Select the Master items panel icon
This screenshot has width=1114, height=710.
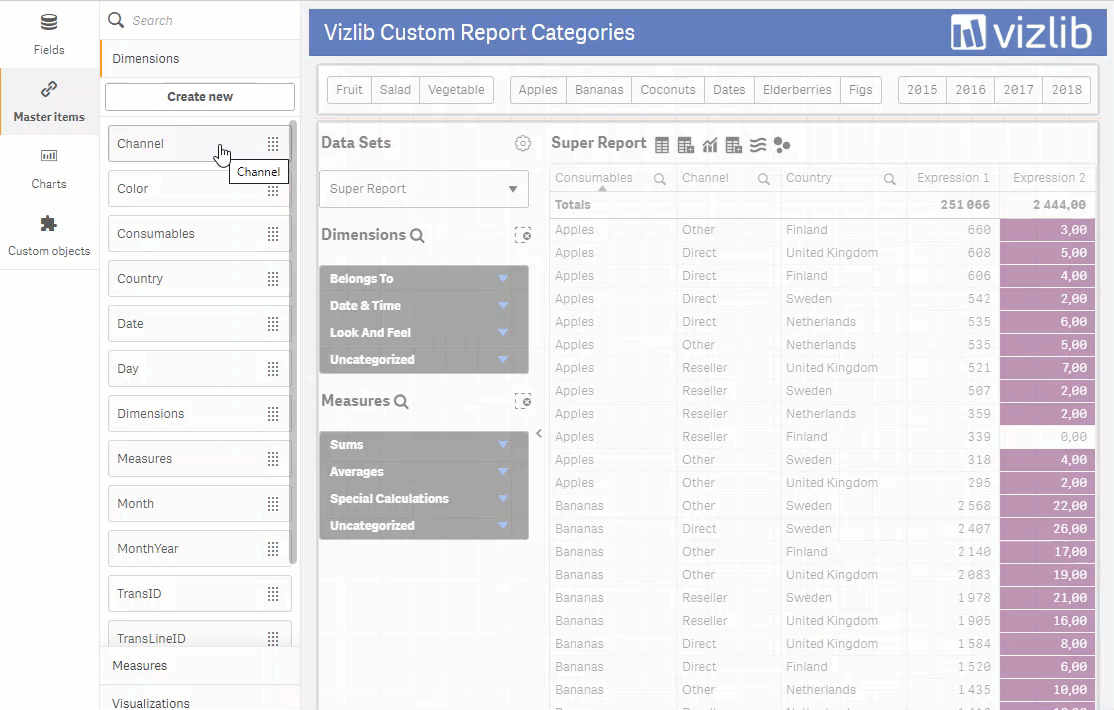[49, 90]
